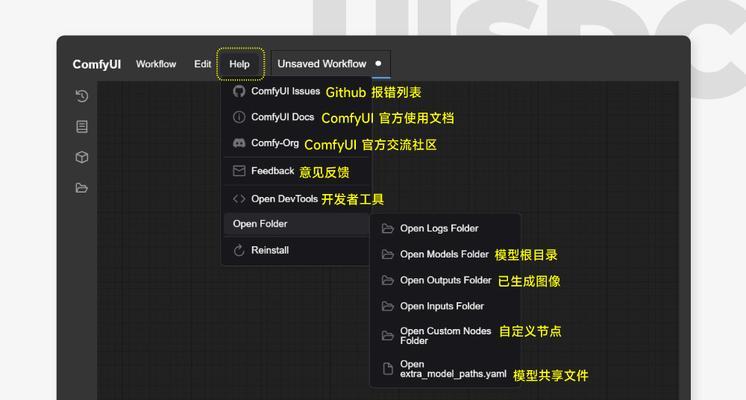Select the Reinstall menu entry
746x400 pixels.
pyautogui.click(x=297, y=250)
